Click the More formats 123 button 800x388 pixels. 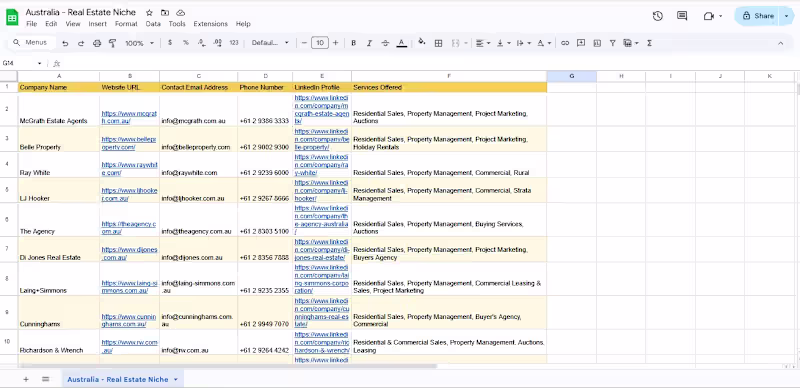234,43
